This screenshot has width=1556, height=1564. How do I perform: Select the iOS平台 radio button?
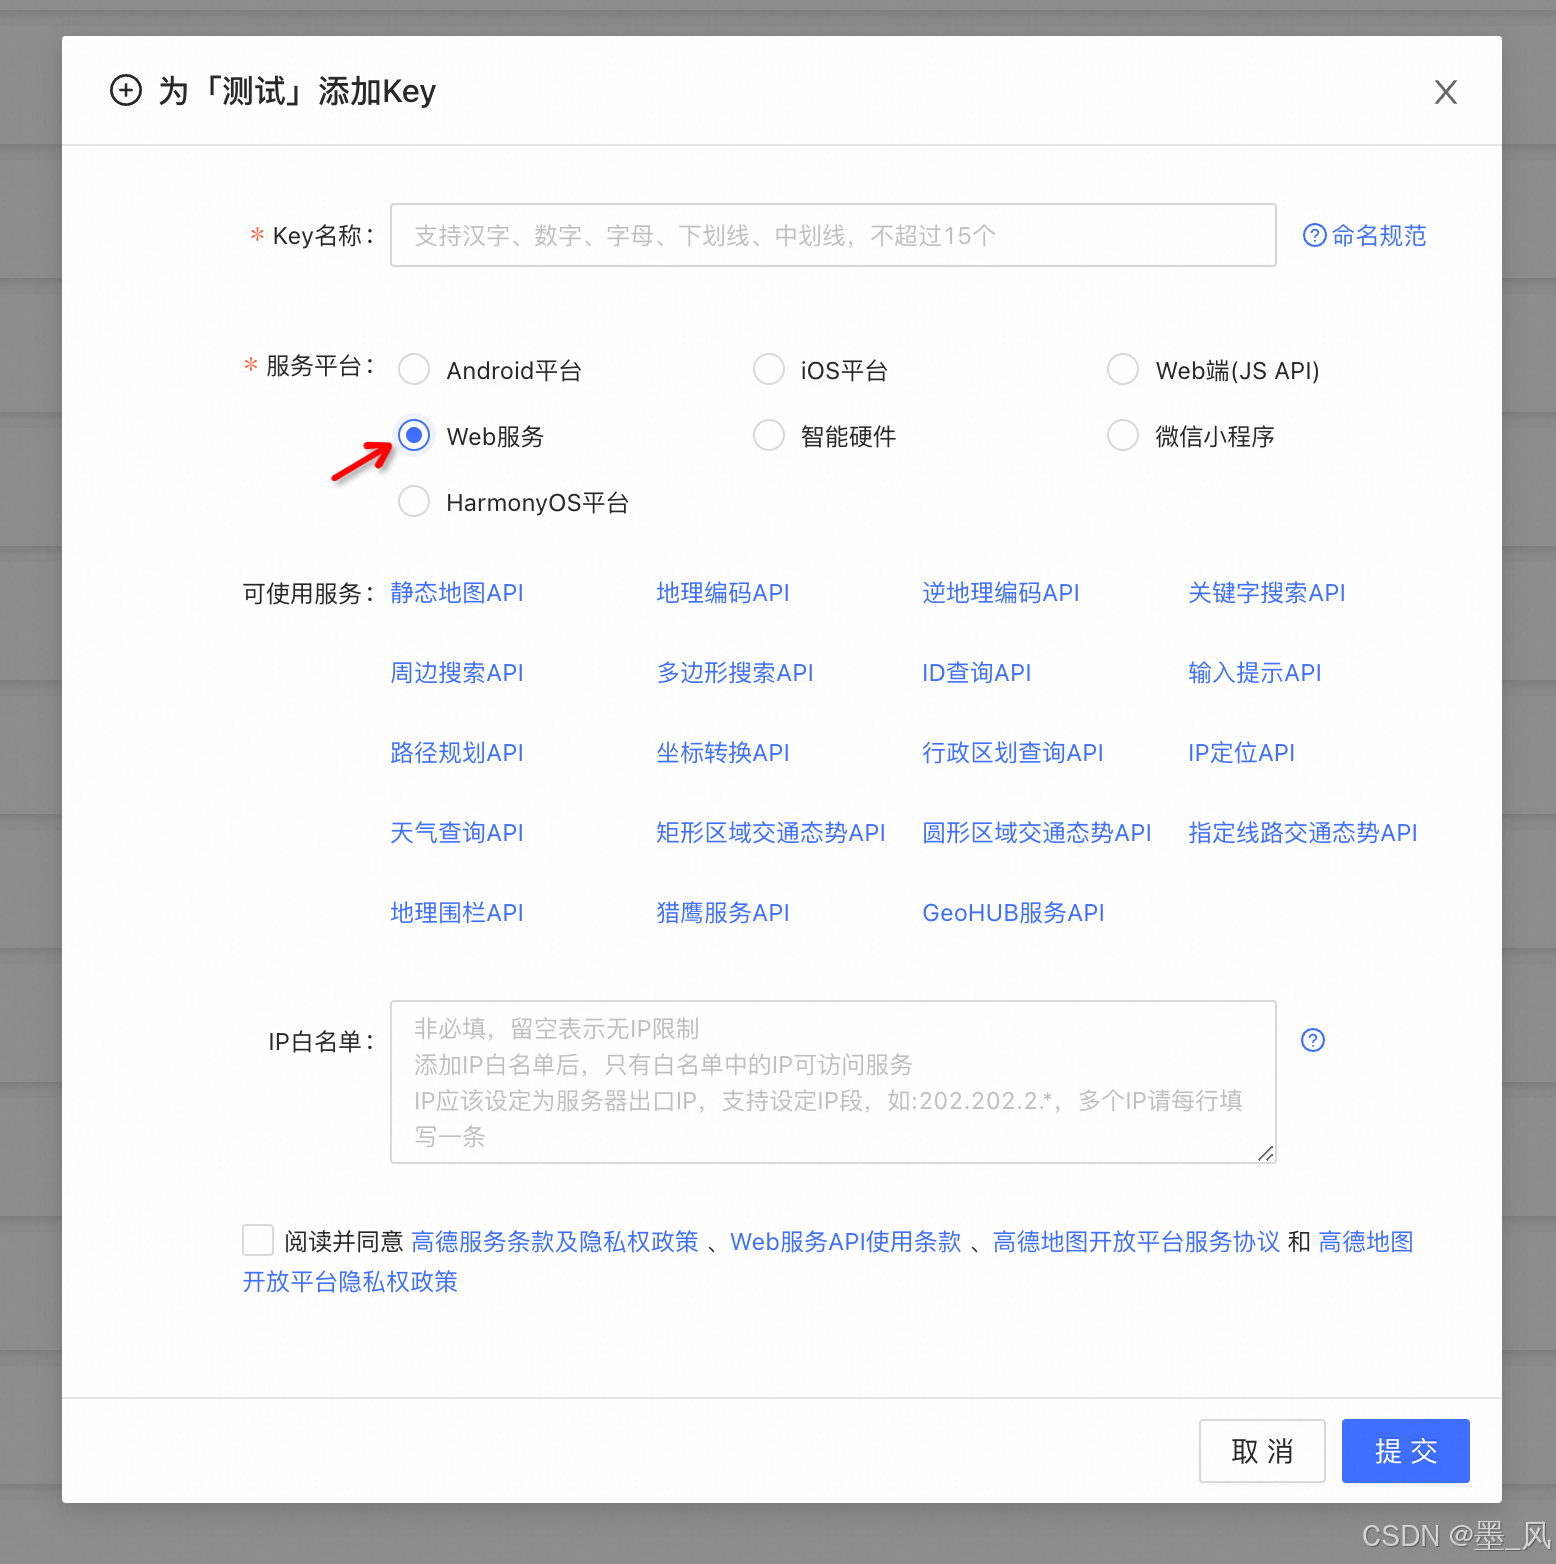coord(768,369)
